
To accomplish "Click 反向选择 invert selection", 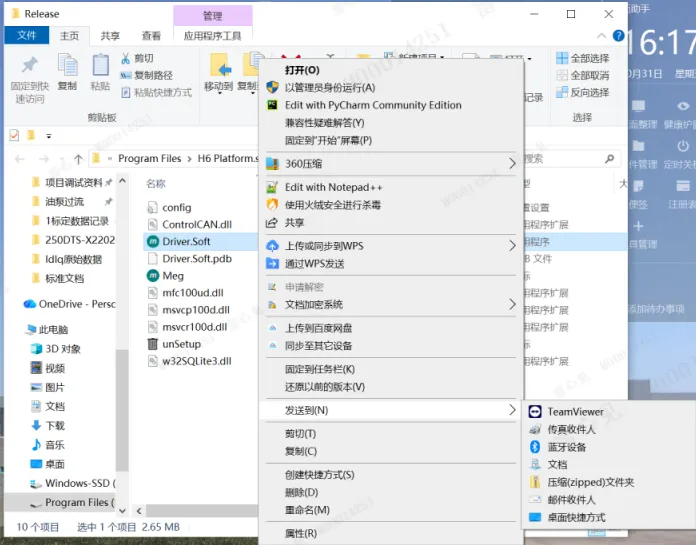I will [x=582, y=92].
